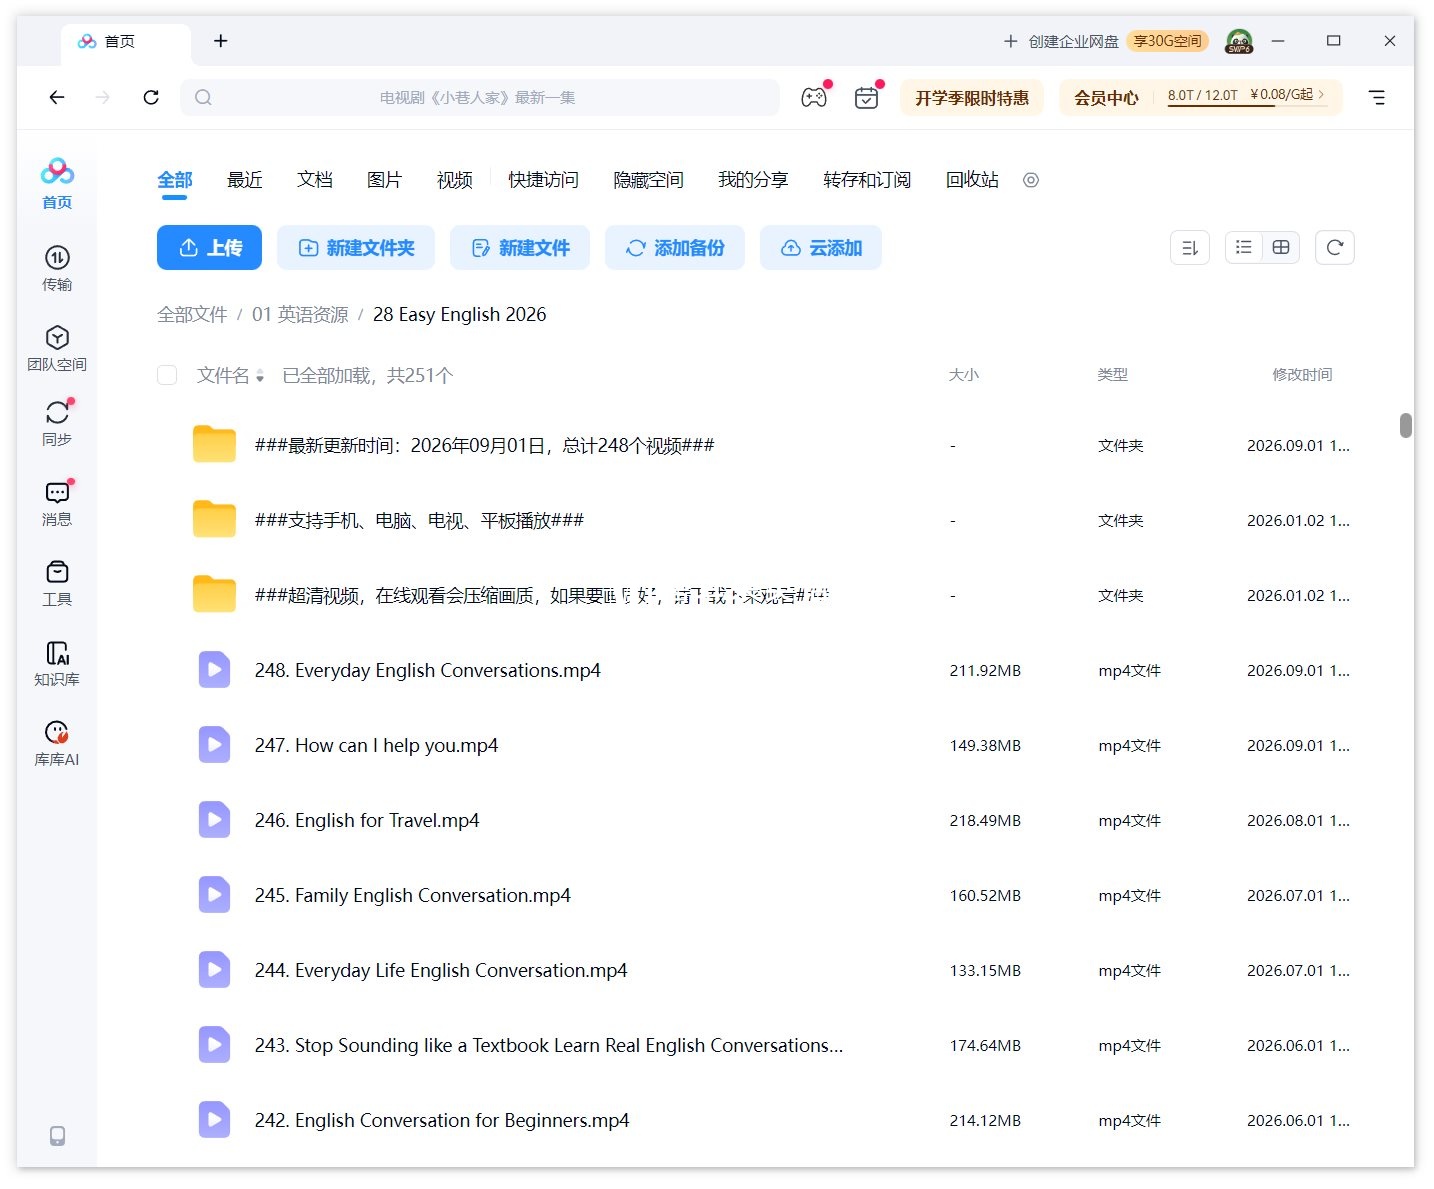This screenshot has width=1434, height=1189.
Task: Select the 快捷访问 tab
Action: coord(543,180)
